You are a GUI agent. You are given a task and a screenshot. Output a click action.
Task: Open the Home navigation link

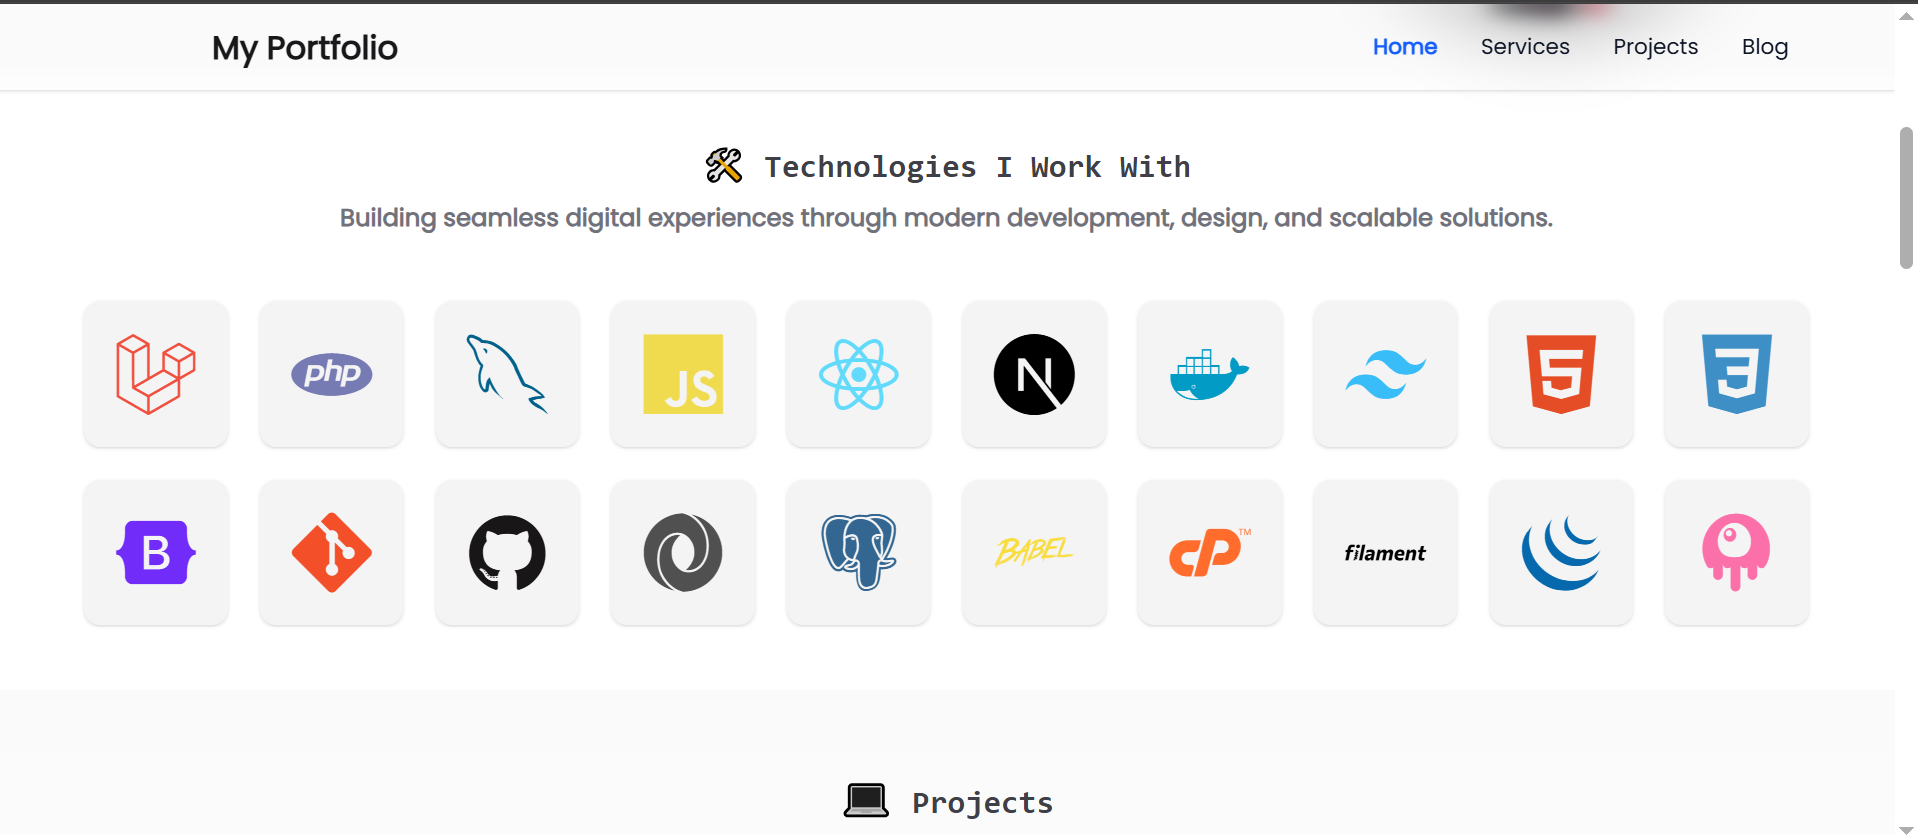click(x=1404, y=47)
